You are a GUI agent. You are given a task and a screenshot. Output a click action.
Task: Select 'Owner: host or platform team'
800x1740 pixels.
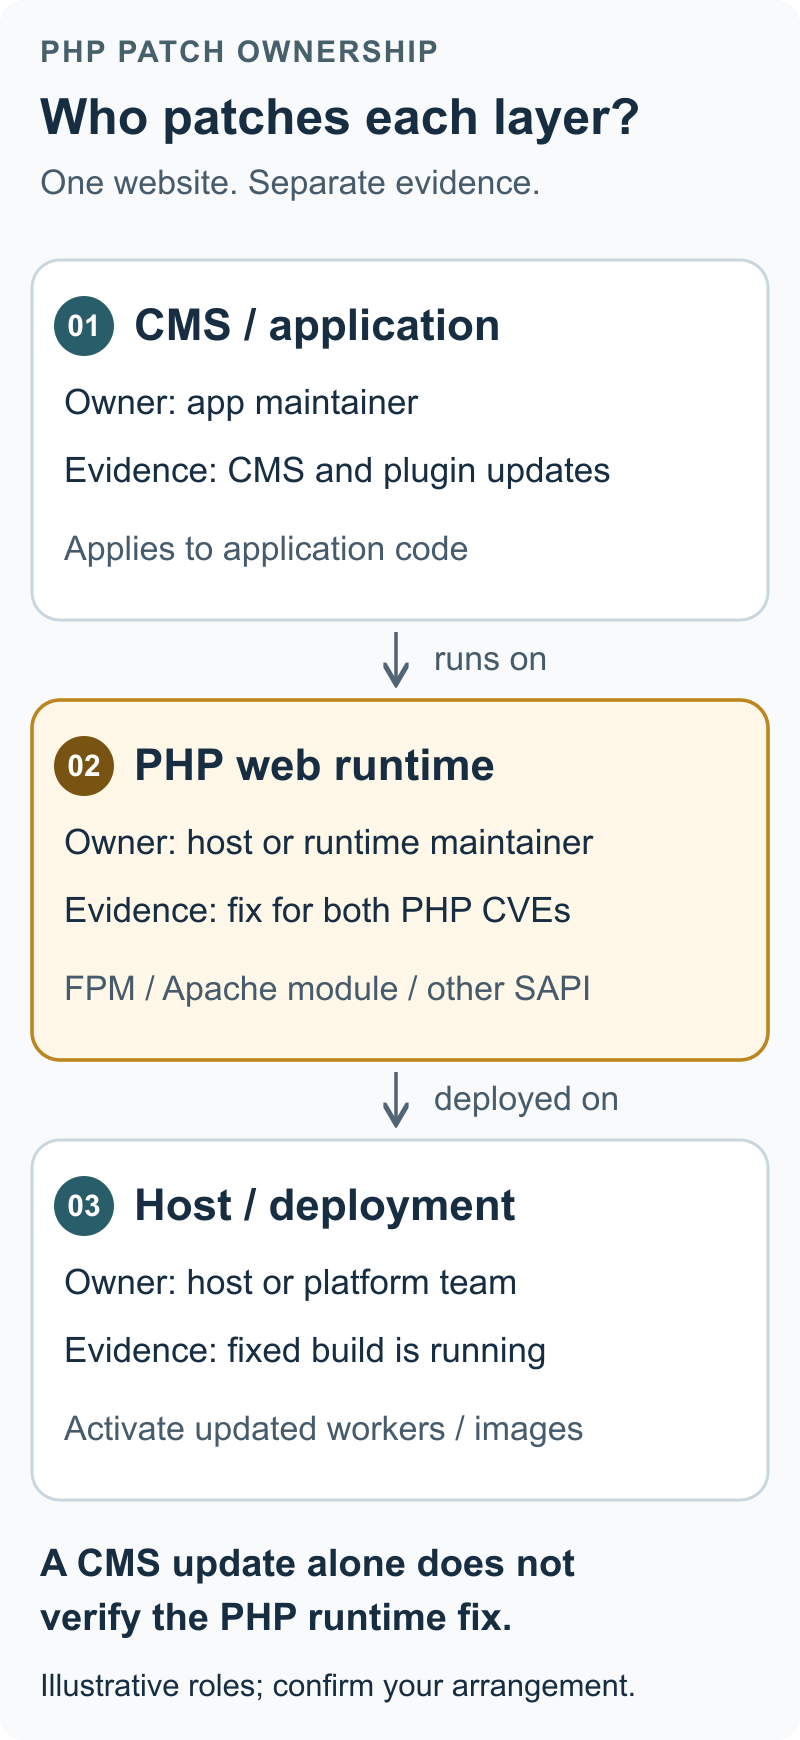291,1283
